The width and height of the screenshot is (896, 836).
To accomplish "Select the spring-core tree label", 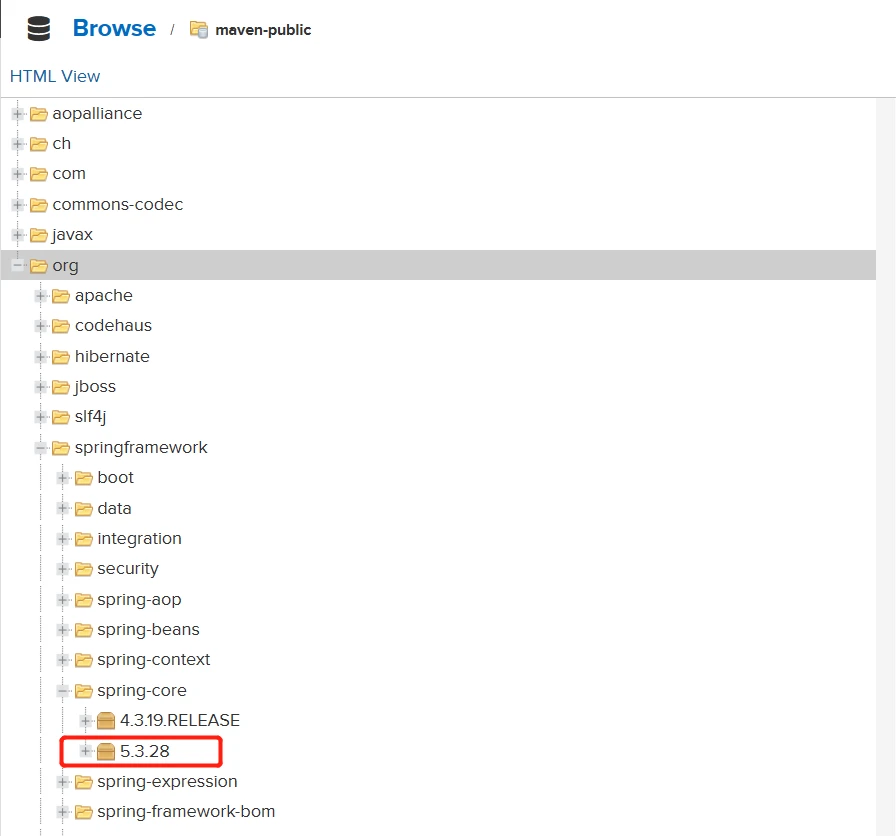I will click(x=142, y=691).
